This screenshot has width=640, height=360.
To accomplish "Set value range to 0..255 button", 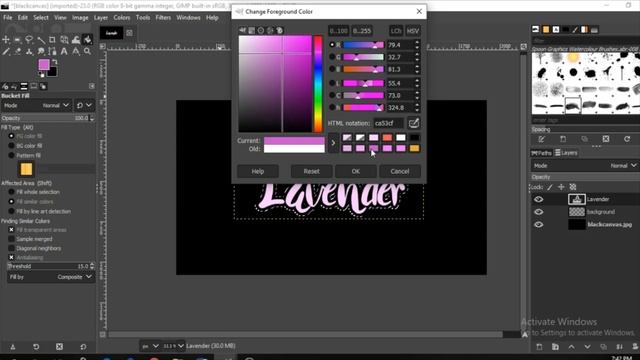I will pos(362,31).
